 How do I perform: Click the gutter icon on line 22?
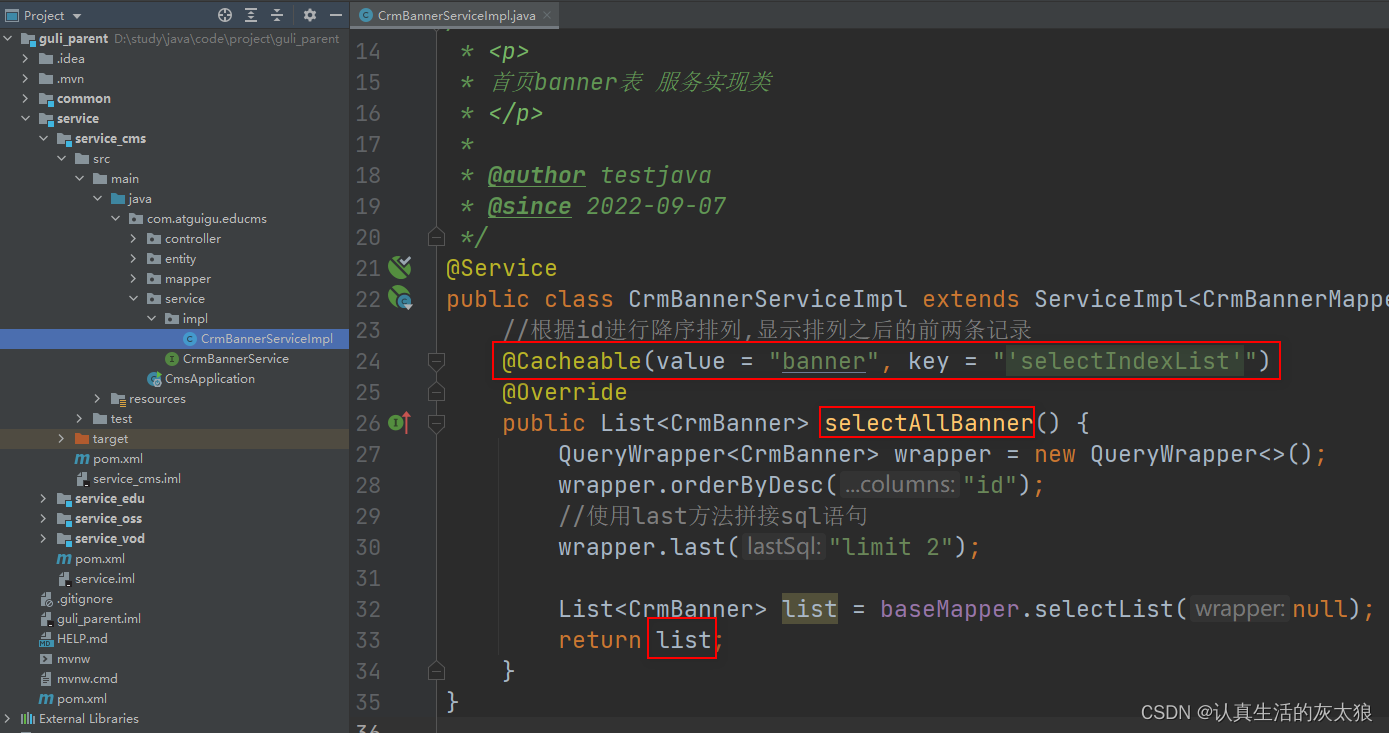pyautogui.click(x=400, y=298)
